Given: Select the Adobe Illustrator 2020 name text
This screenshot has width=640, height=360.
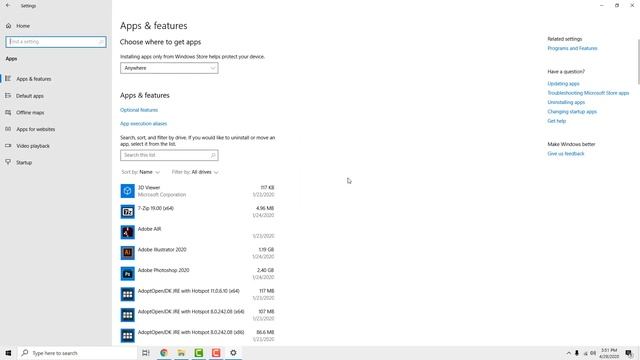Looking at the screenshot, I should click(x=162, y=249).
